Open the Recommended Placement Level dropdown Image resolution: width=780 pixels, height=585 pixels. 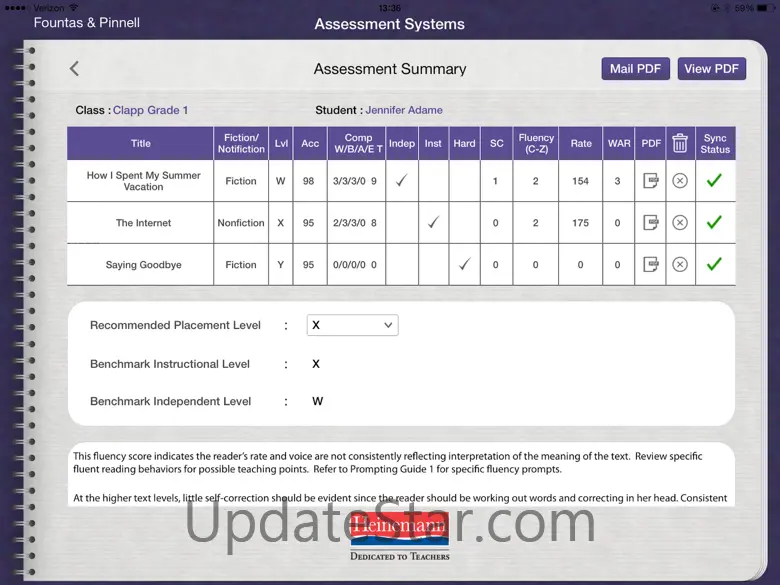pos(352,325)
